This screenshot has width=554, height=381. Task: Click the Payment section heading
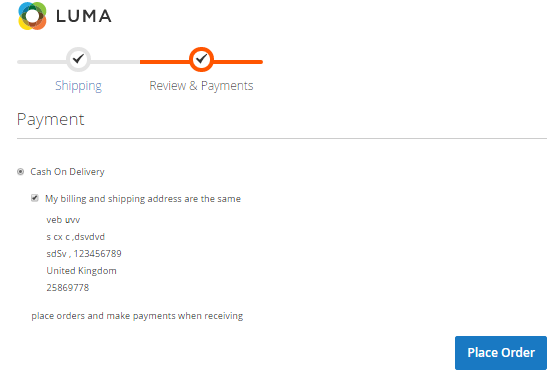click(51, 120)
